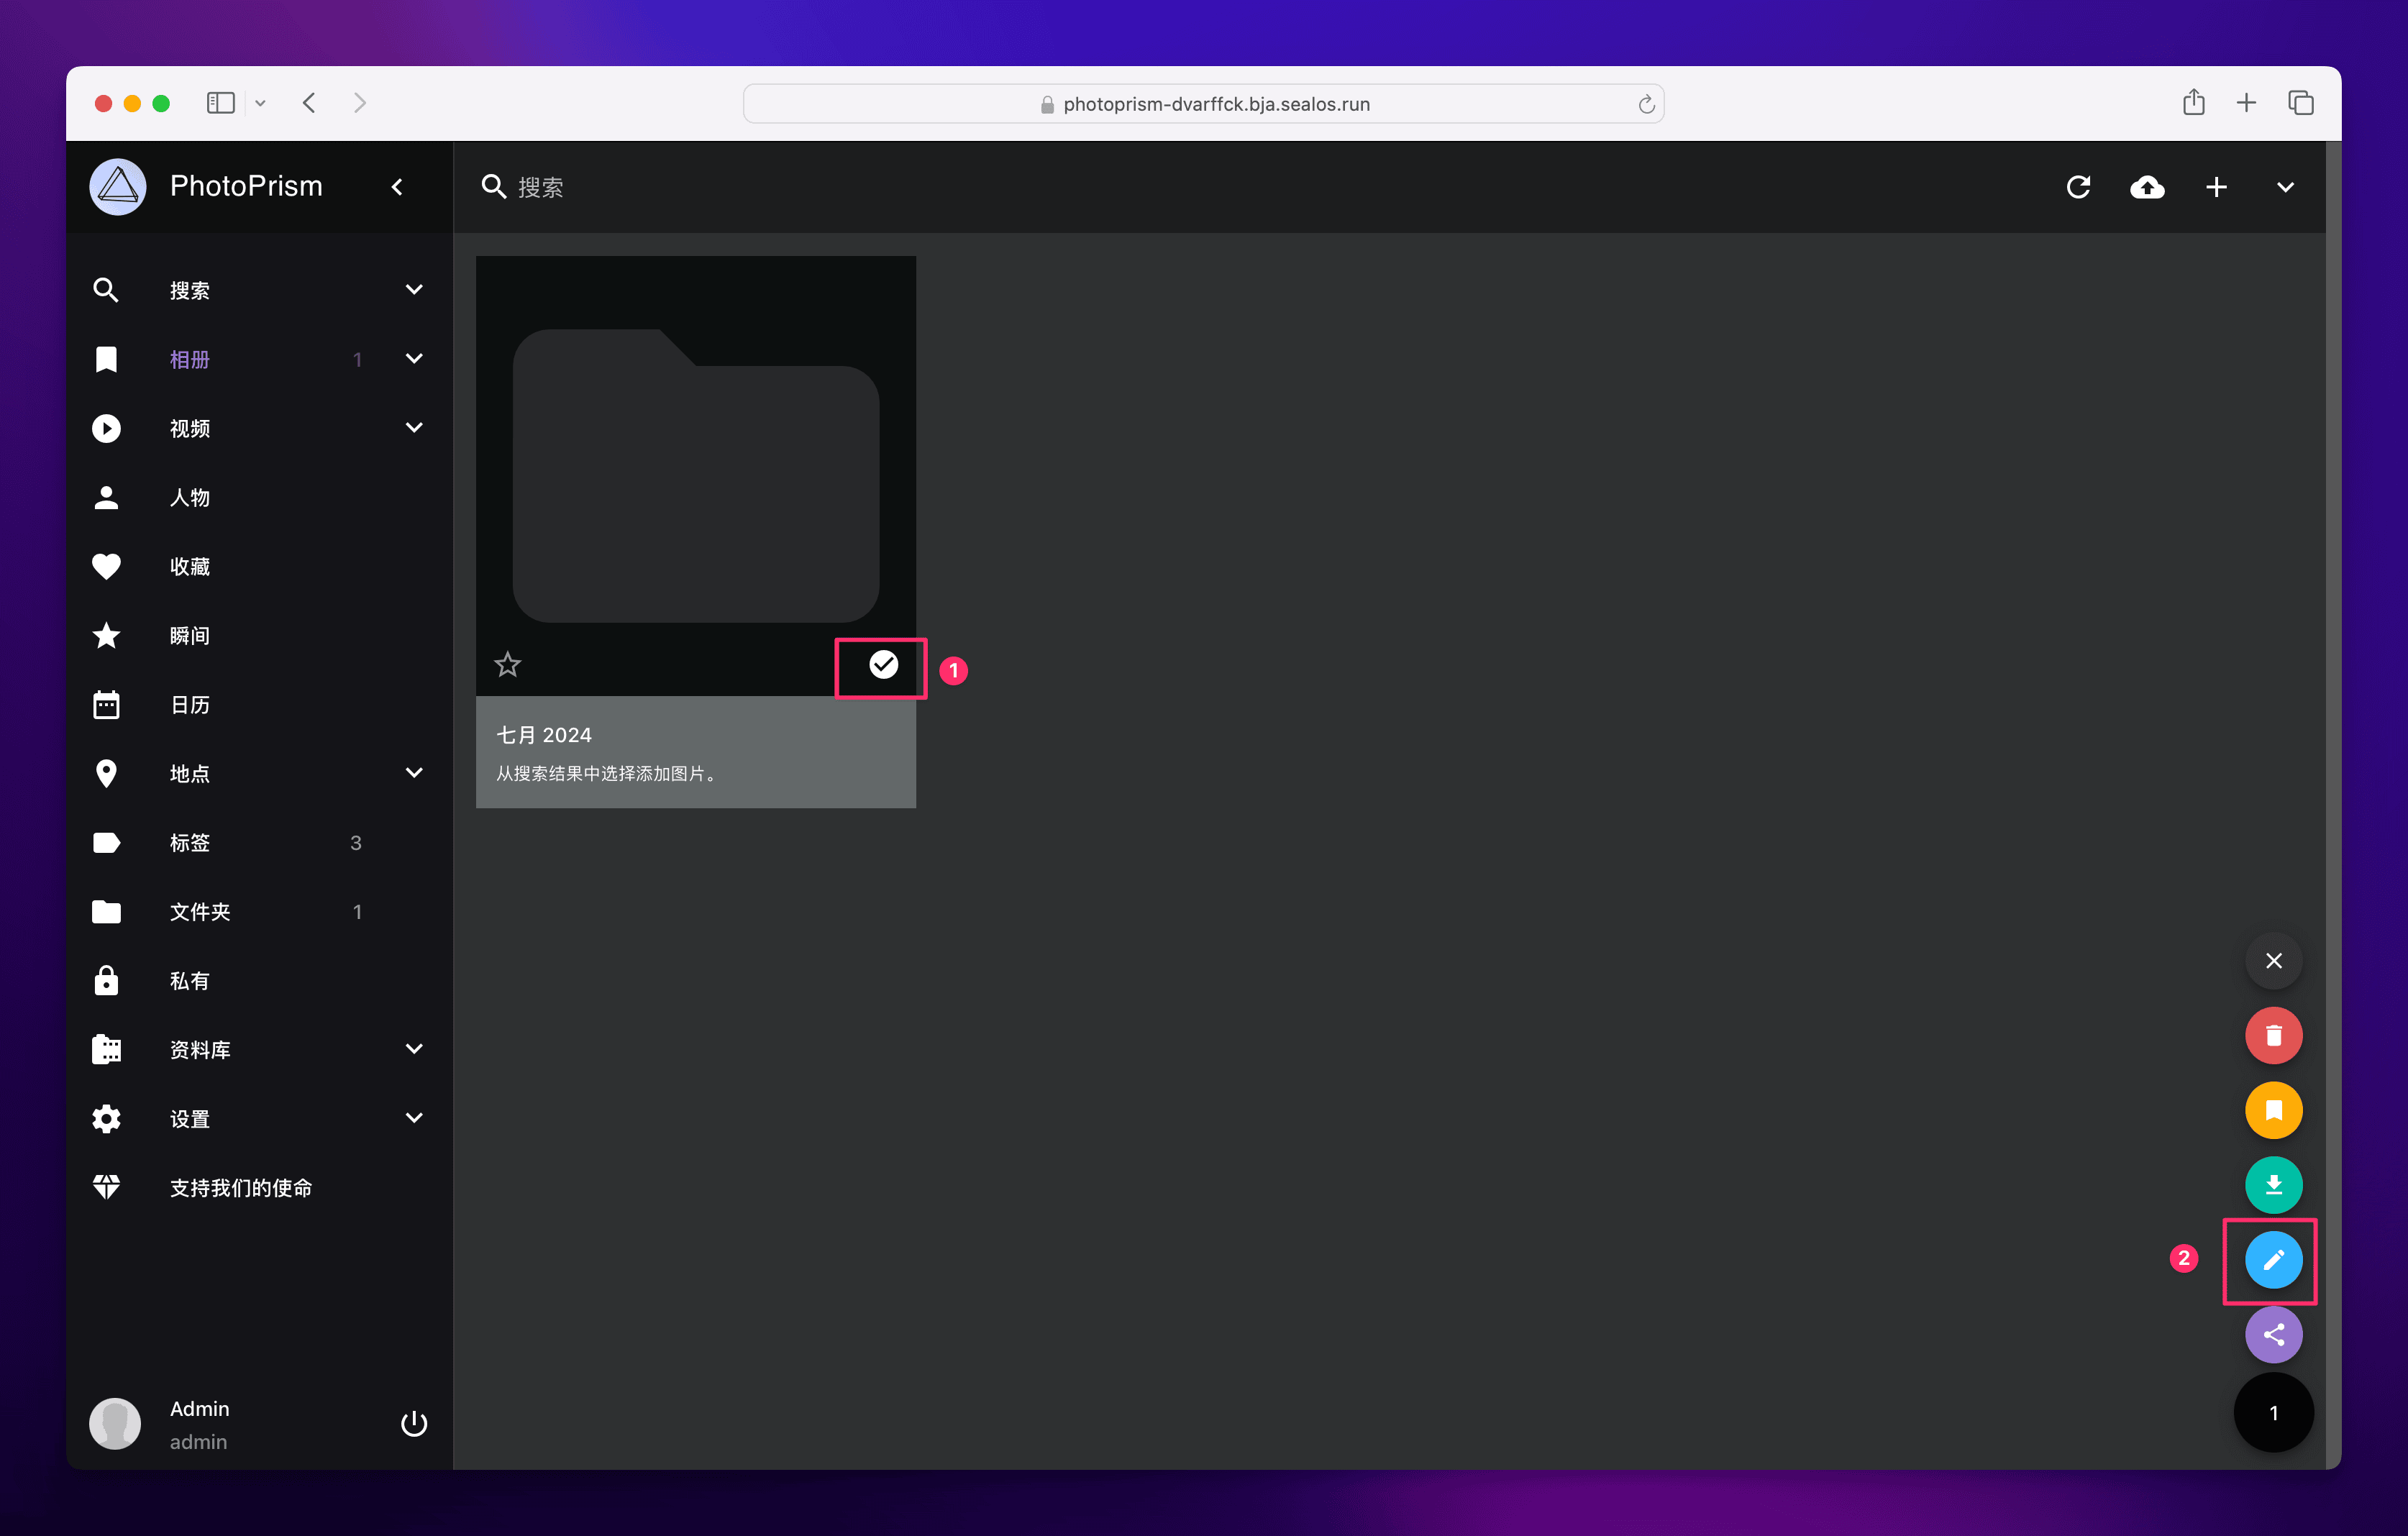2408x1536 pixels.
Task: Click the orange add-to-album bookmark button
Action: pos(2273,1110)
